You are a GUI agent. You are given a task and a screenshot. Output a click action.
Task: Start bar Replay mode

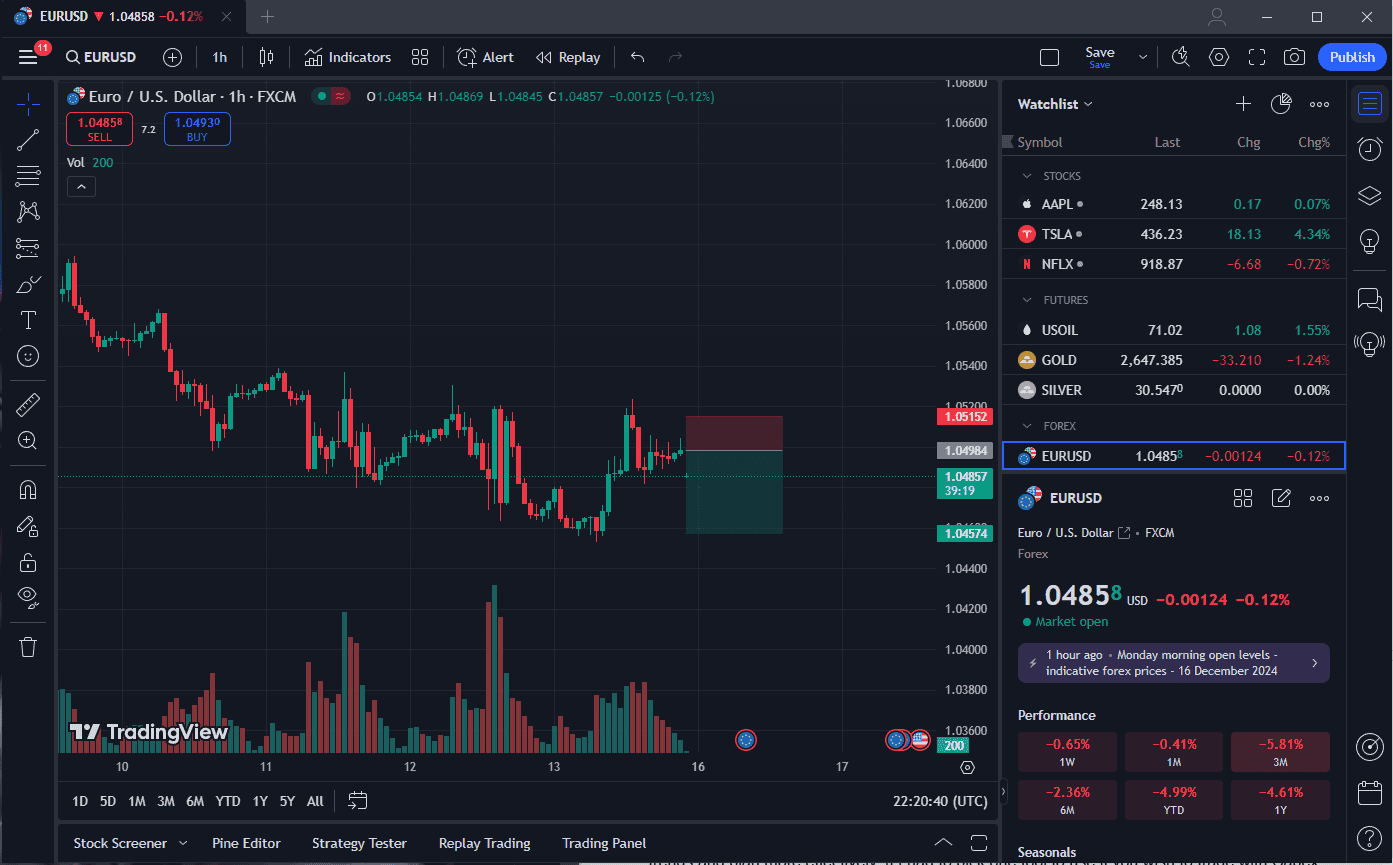(568, 57)
